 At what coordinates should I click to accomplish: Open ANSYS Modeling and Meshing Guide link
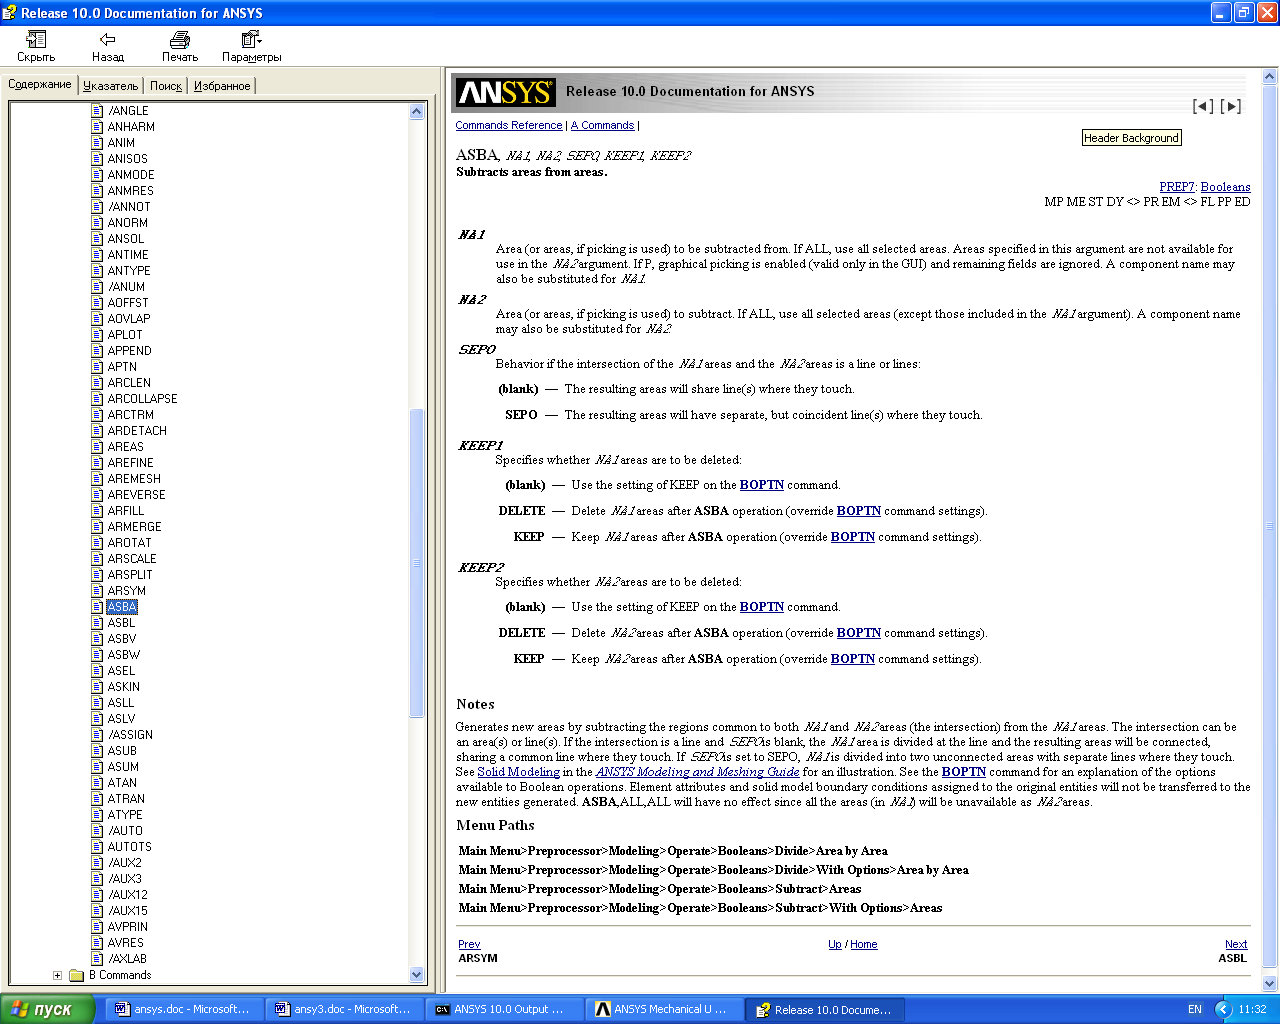click(x=698, y=772)
